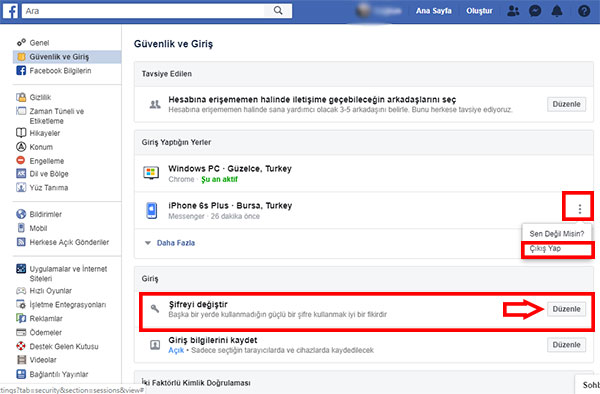Open the iPhone 6s Plus three-dot menu

[580, 209]
